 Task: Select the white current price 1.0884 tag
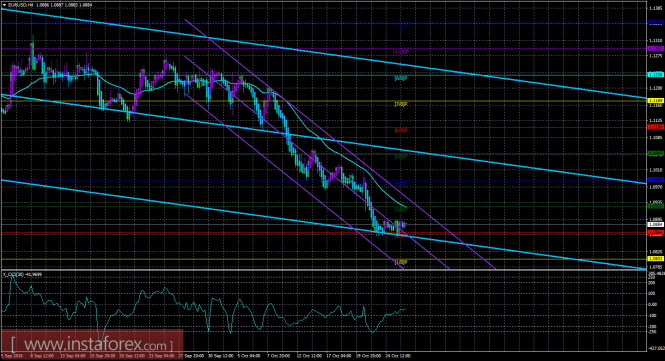(656, 224)
